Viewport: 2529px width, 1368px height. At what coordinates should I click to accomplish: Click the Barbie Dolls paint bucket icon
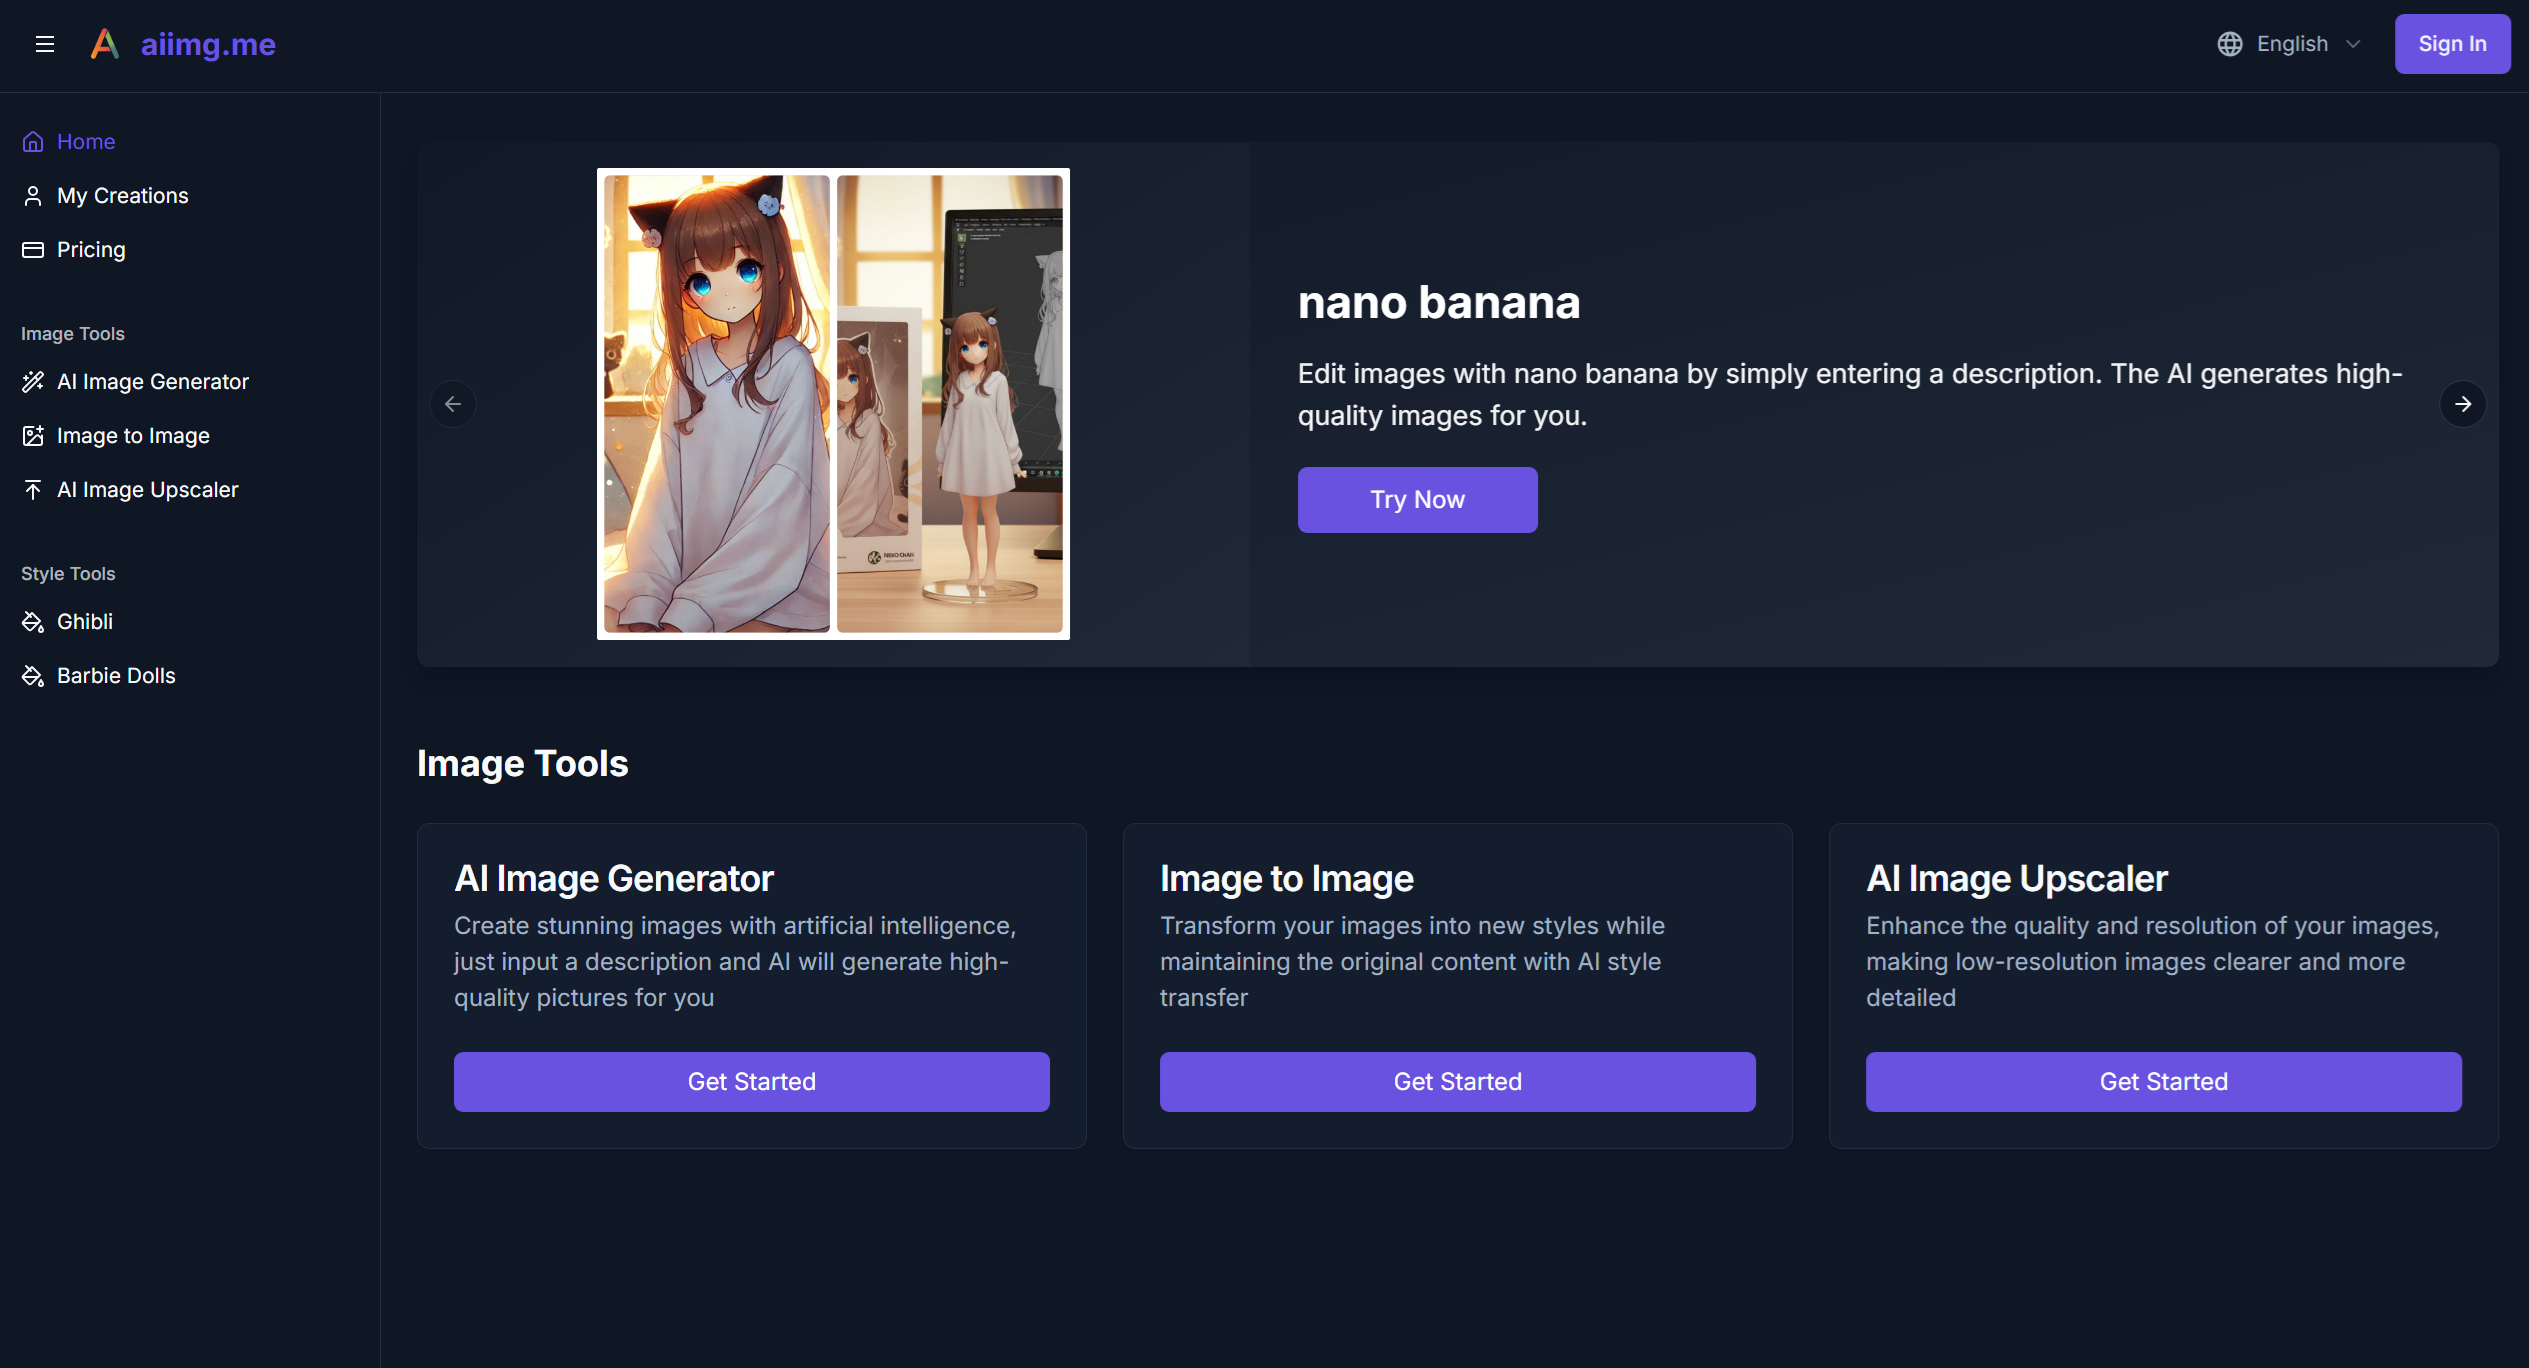[33, 676]
